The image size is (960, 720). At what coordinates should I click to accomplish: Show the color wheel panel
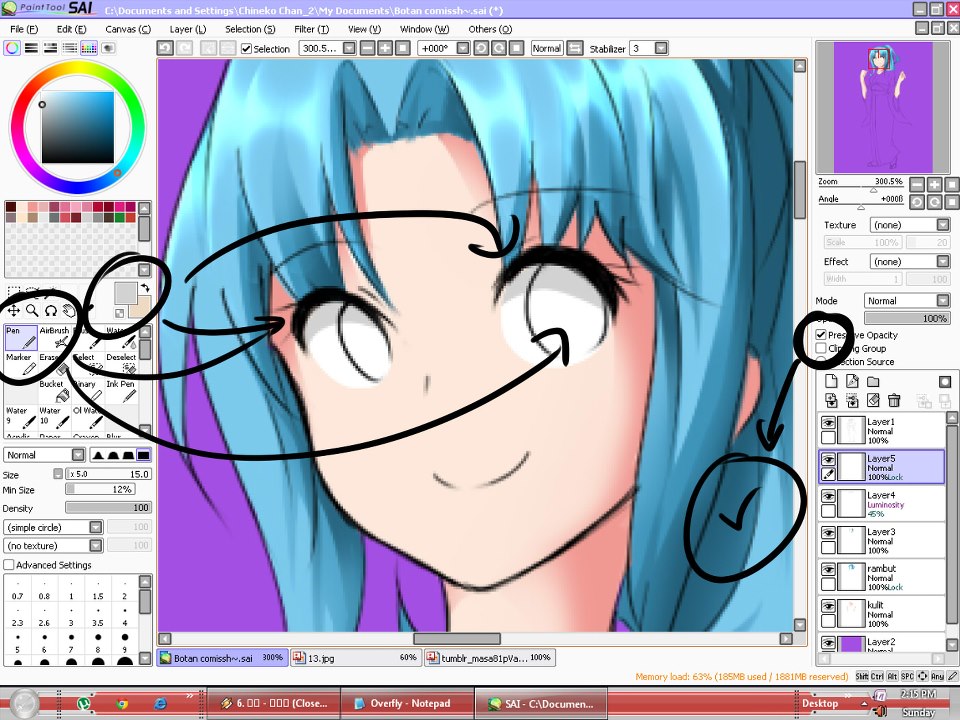(x=12, y=48)
